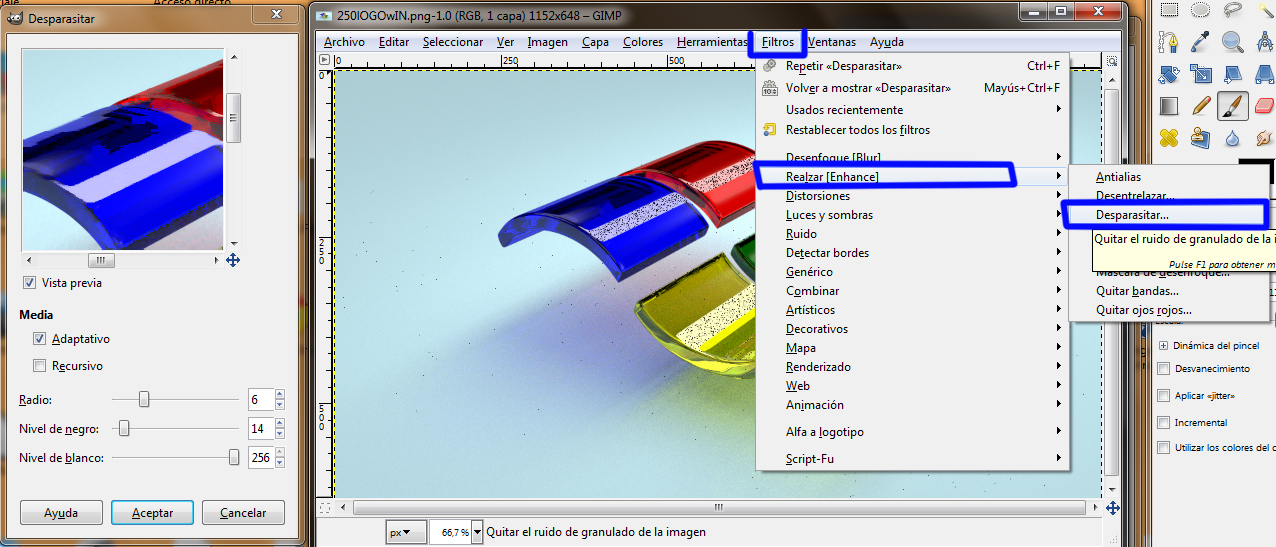This screenshot has width=1276, height=547.
Task: Click the preview navigation cross icon
Action: point(233,260)
